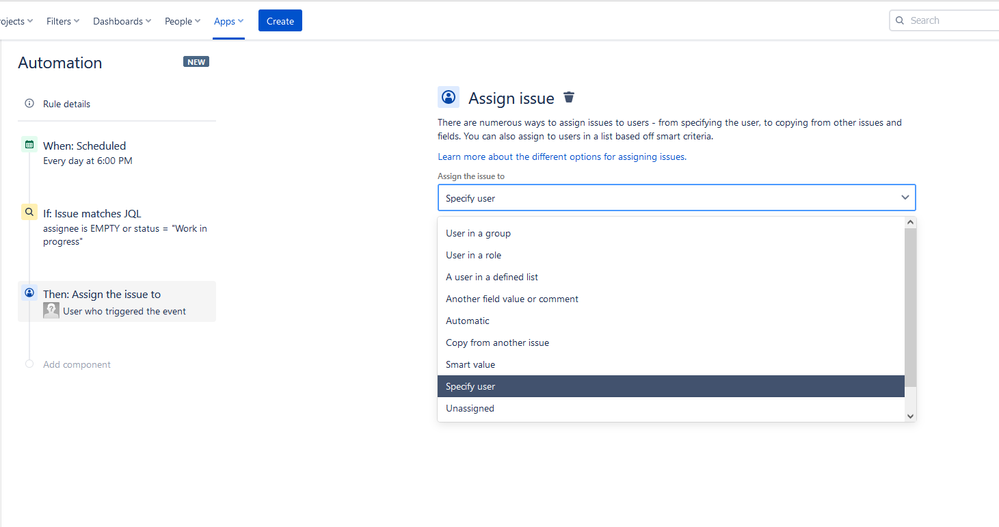Choose 'User in a group' option
Screen dimensions: 999x527
tap(671, 233)
